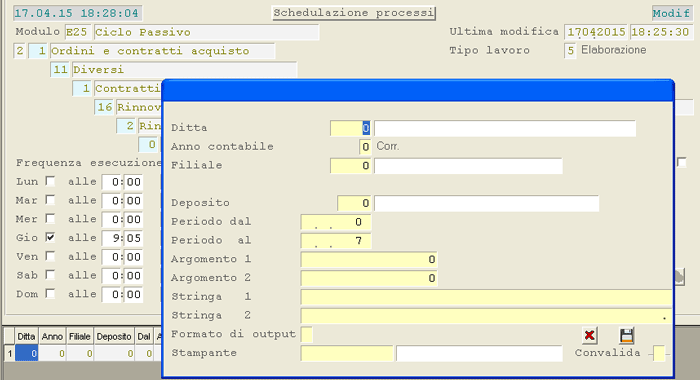
Task: Click the Ordini e contratti acquisto field
Action: pos(162,51)
